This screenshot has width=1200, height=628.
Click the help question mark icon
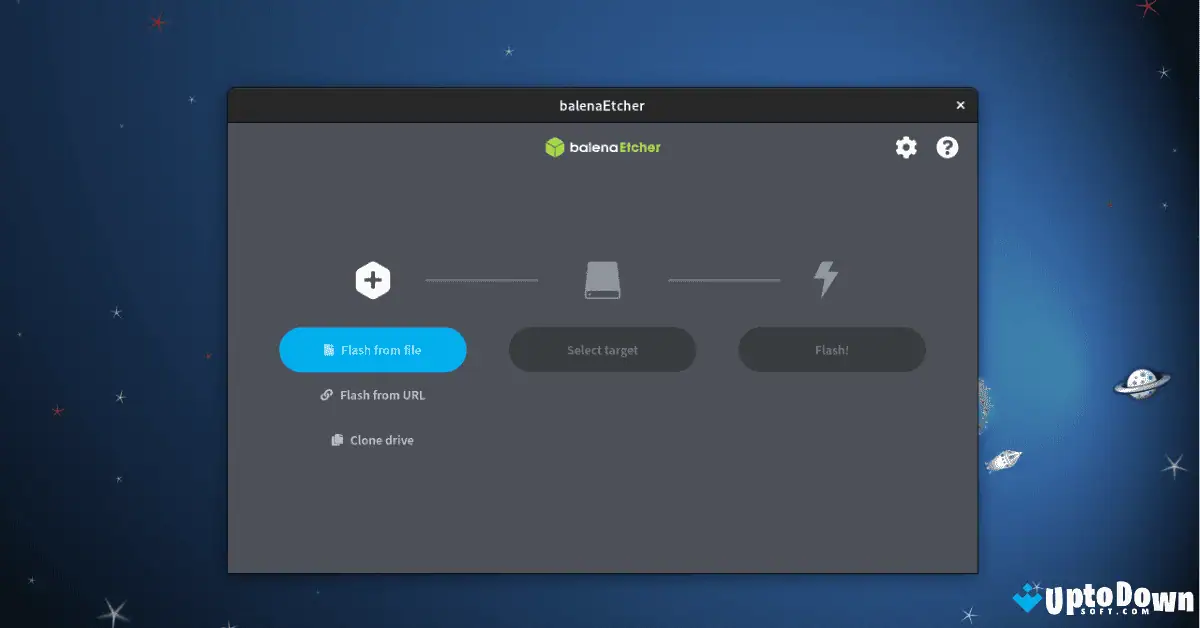point(946,147)
